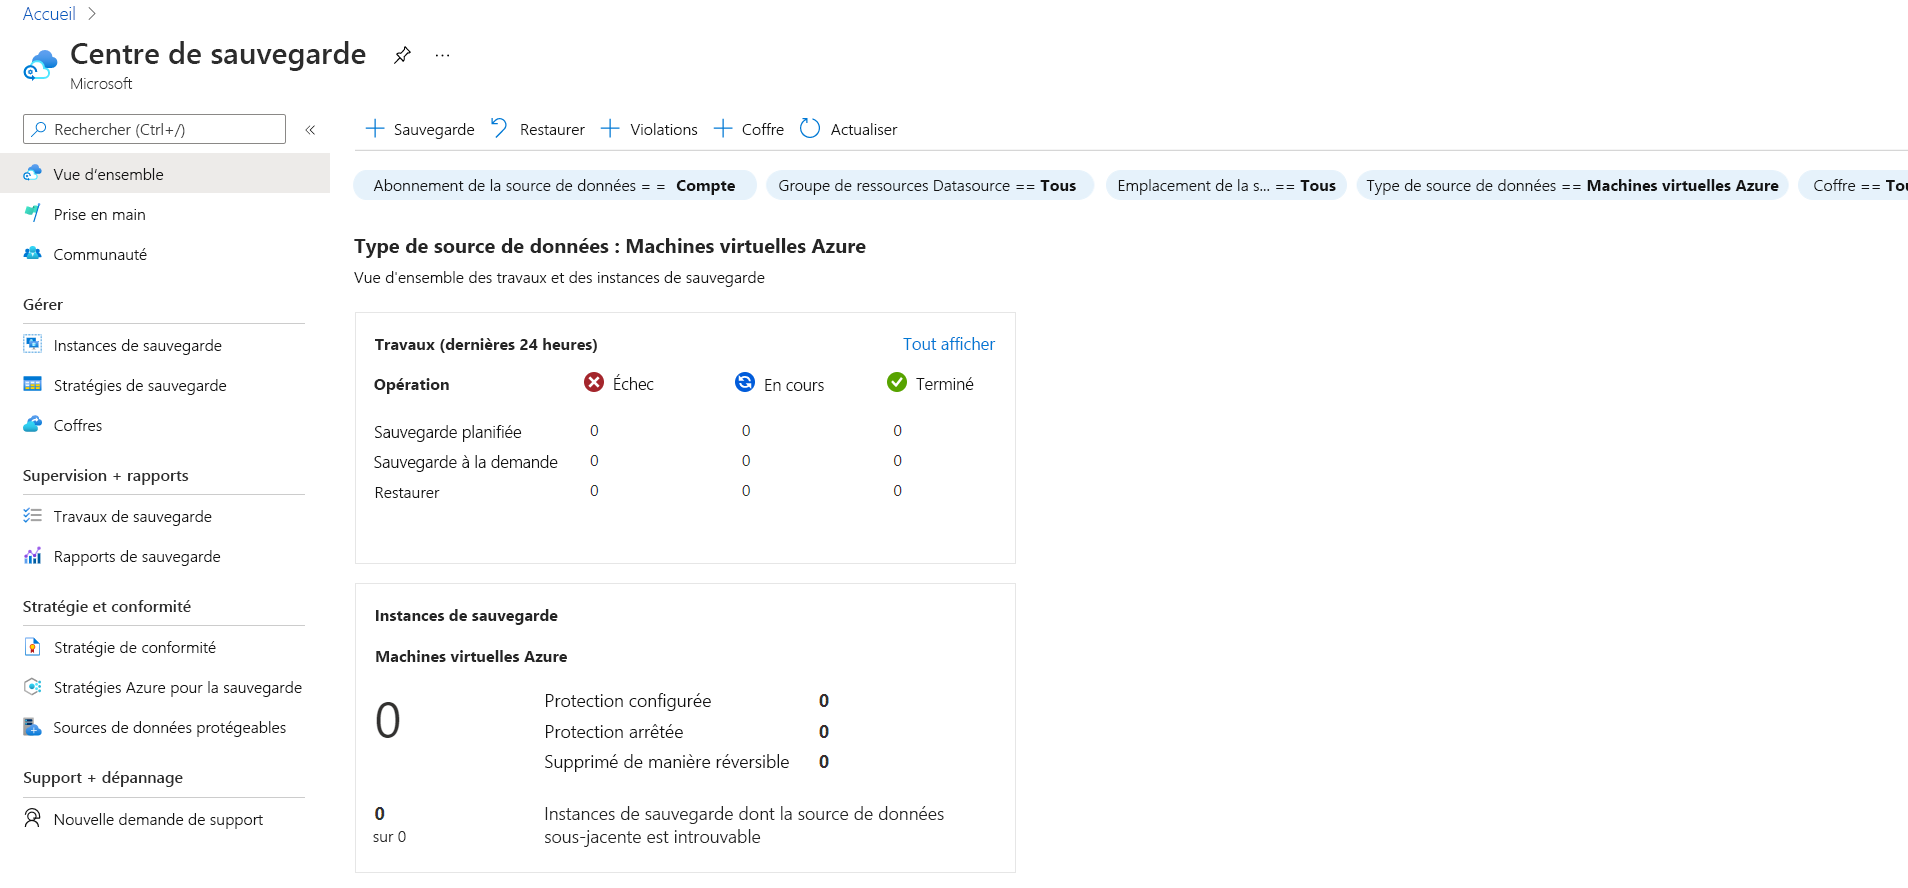
Task: Click the Stratégies Azure hexagon icon
Action: (x=33, y=686)
